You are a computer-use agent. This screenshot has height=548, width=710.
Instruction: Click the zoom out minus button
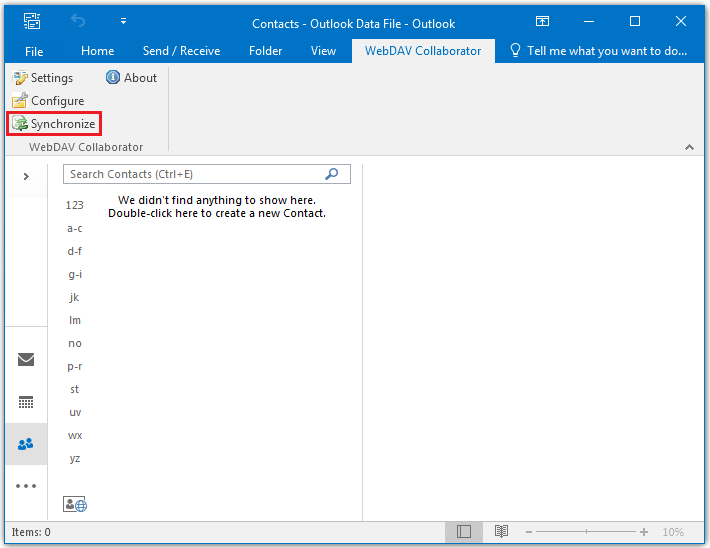[528, 532]
